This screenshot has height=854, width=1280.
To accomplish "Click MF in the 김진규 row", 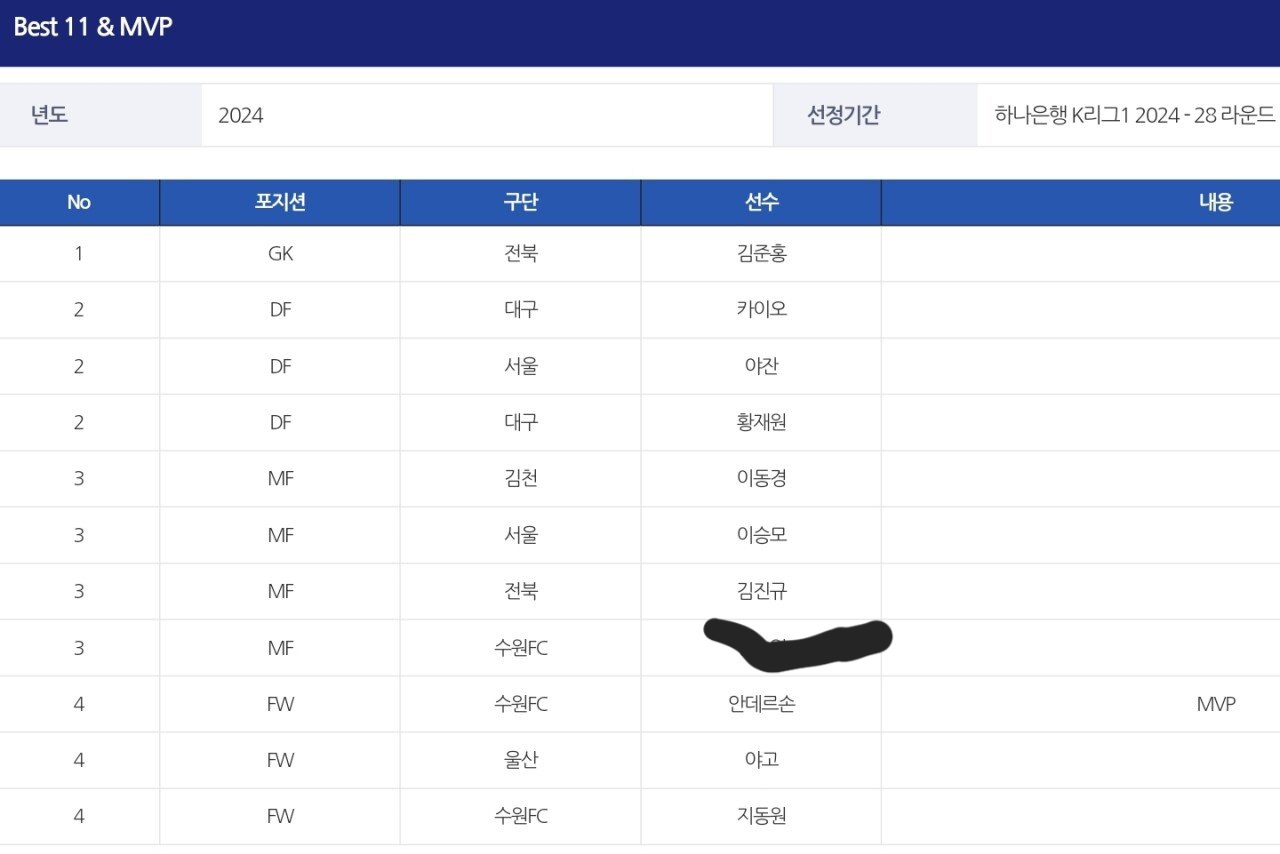I will coord(280,591).
